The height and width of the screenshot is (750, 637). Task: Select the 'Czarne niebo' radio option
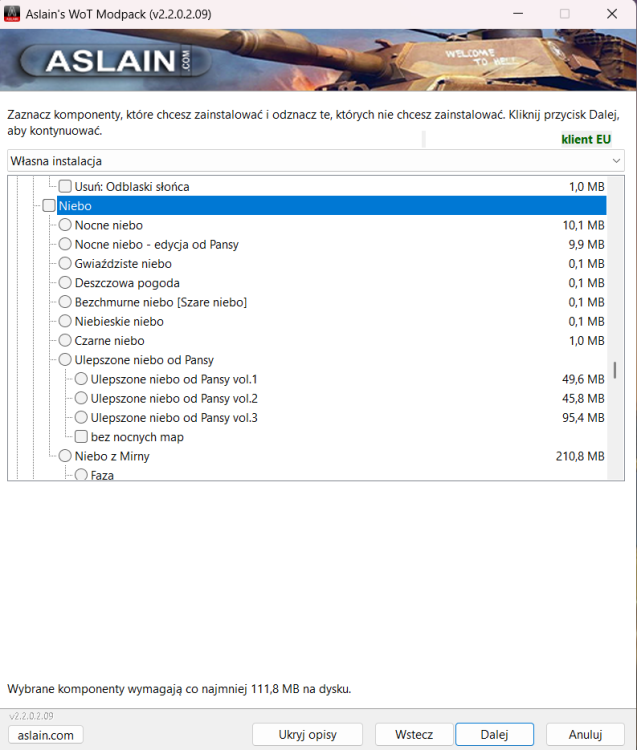tap(65, 340)
